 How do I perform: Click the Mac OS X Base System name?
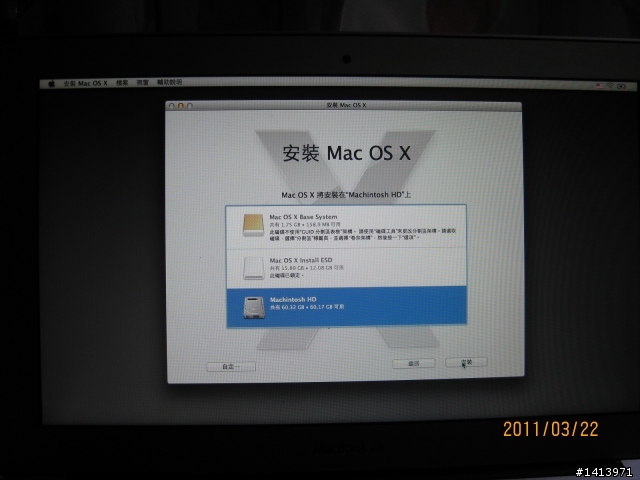pyautogui.click(x=303, y=217)
